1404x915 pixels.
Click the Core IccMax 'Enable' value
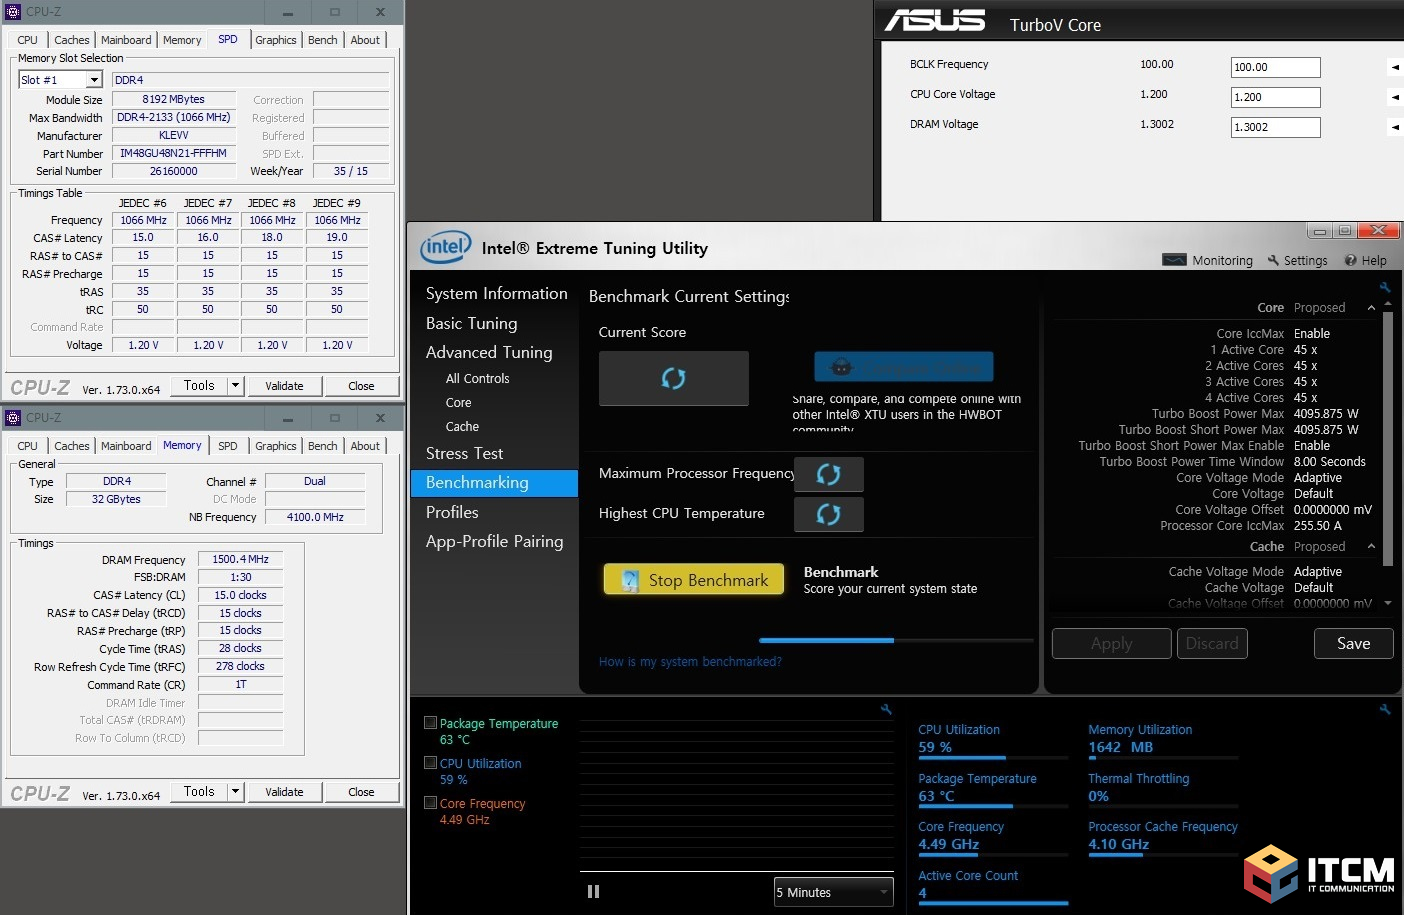tap(1312, 334)
